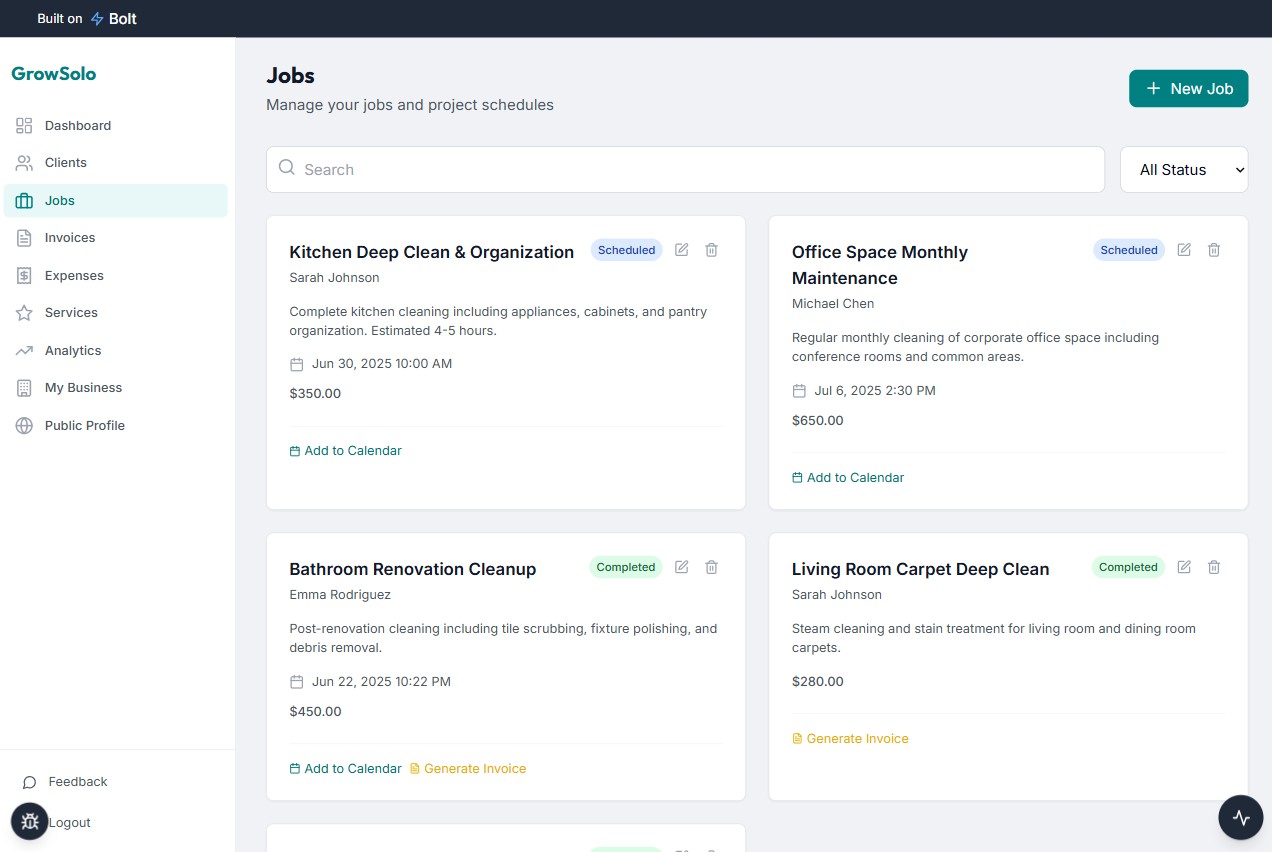Click the Living Room Carpet Deep Clean title
The image size is (1272, 852).
(x=921, y=569)
